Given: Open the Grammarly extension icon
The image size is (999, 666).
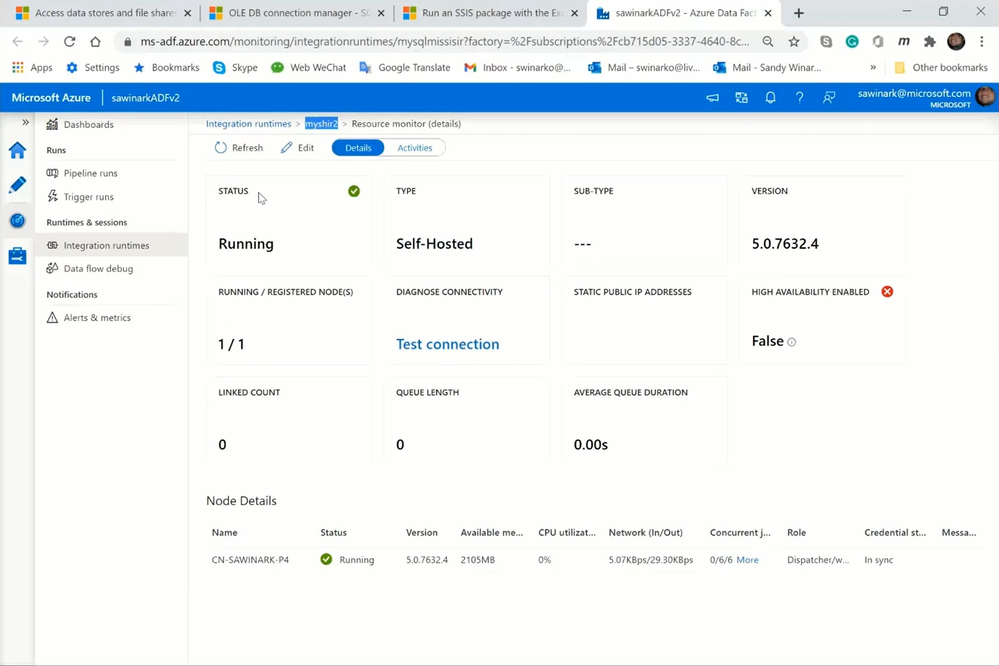Looking at the screenshot, I should [x=852, y=41].
